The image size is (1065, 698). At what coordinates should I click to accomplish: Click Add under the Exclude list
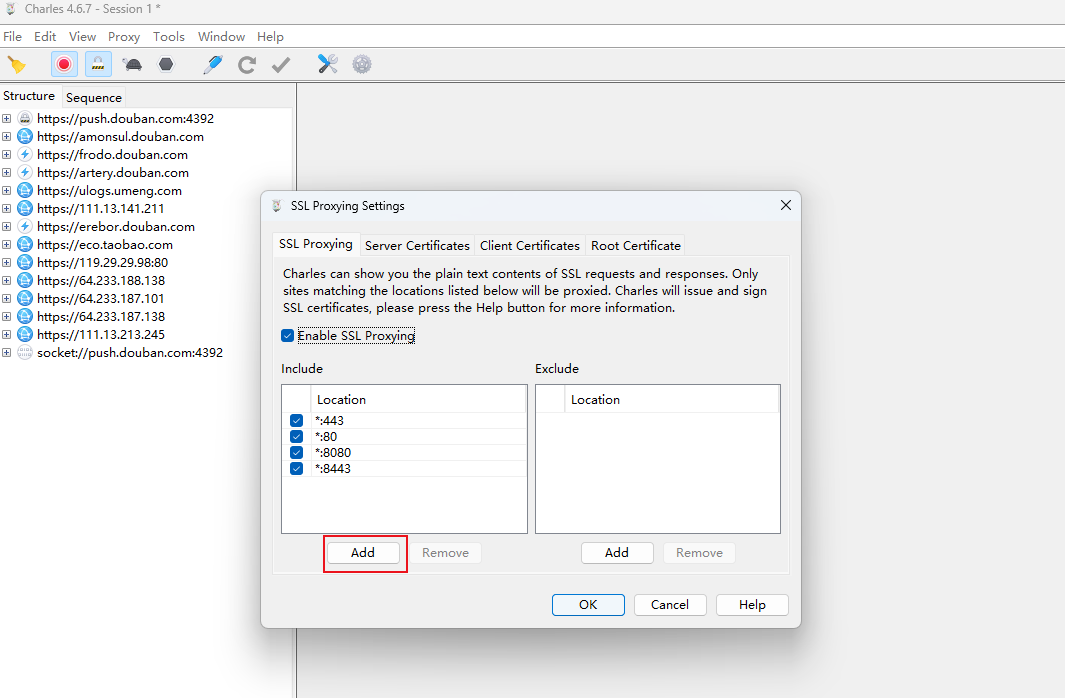click(617, 553)
